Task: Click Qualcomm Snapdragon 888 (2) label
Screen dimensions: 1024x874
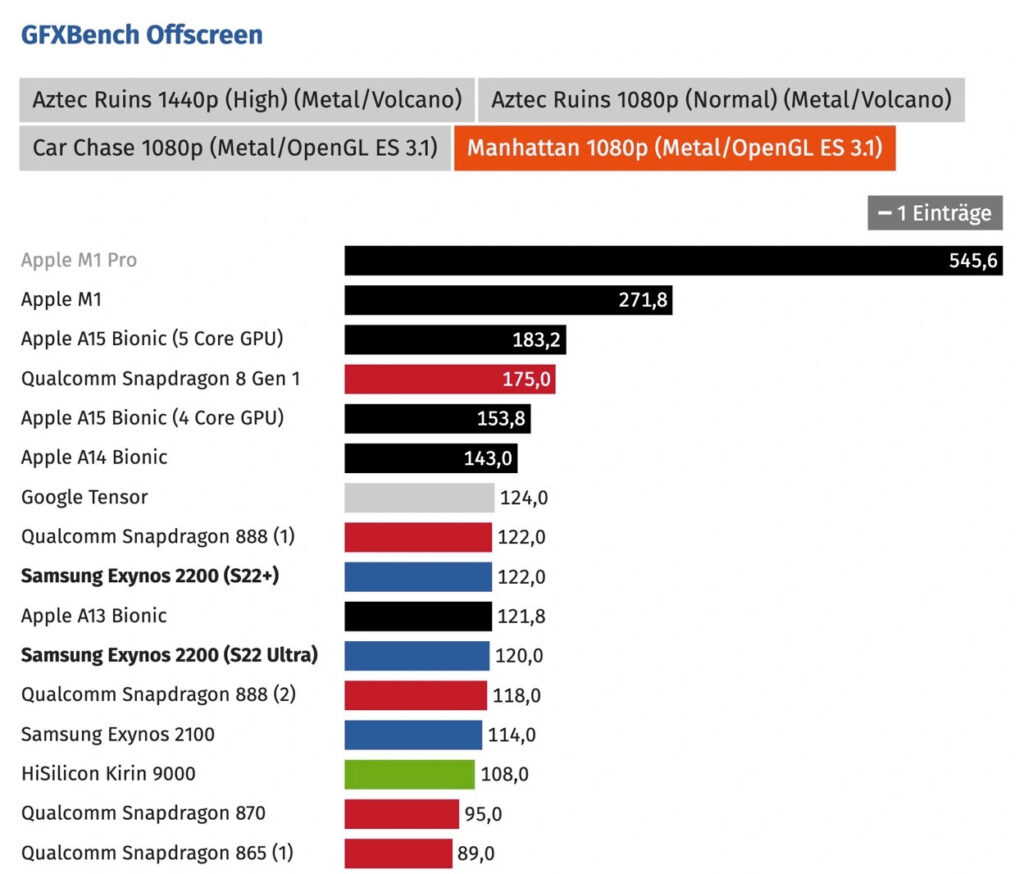Action: (158, 694)
